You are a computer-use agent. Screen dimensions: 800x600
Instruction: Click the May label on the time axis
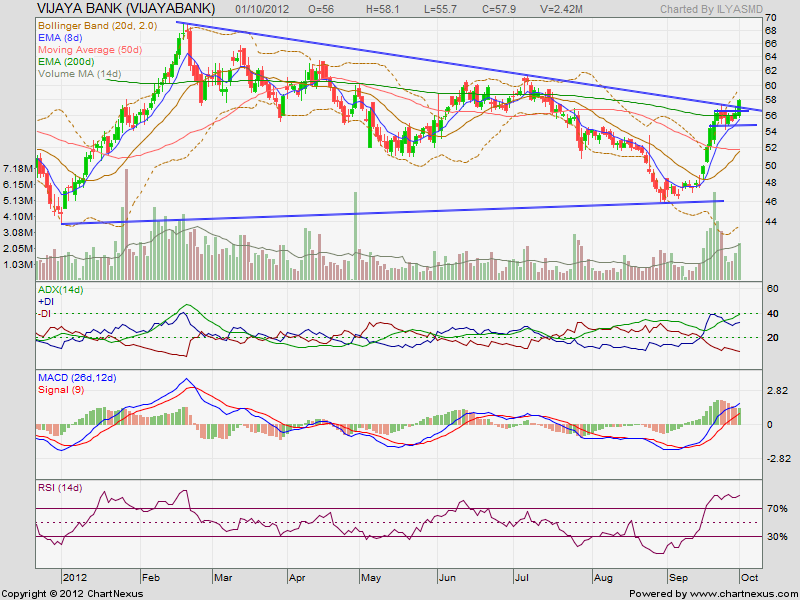click(371, 578)
